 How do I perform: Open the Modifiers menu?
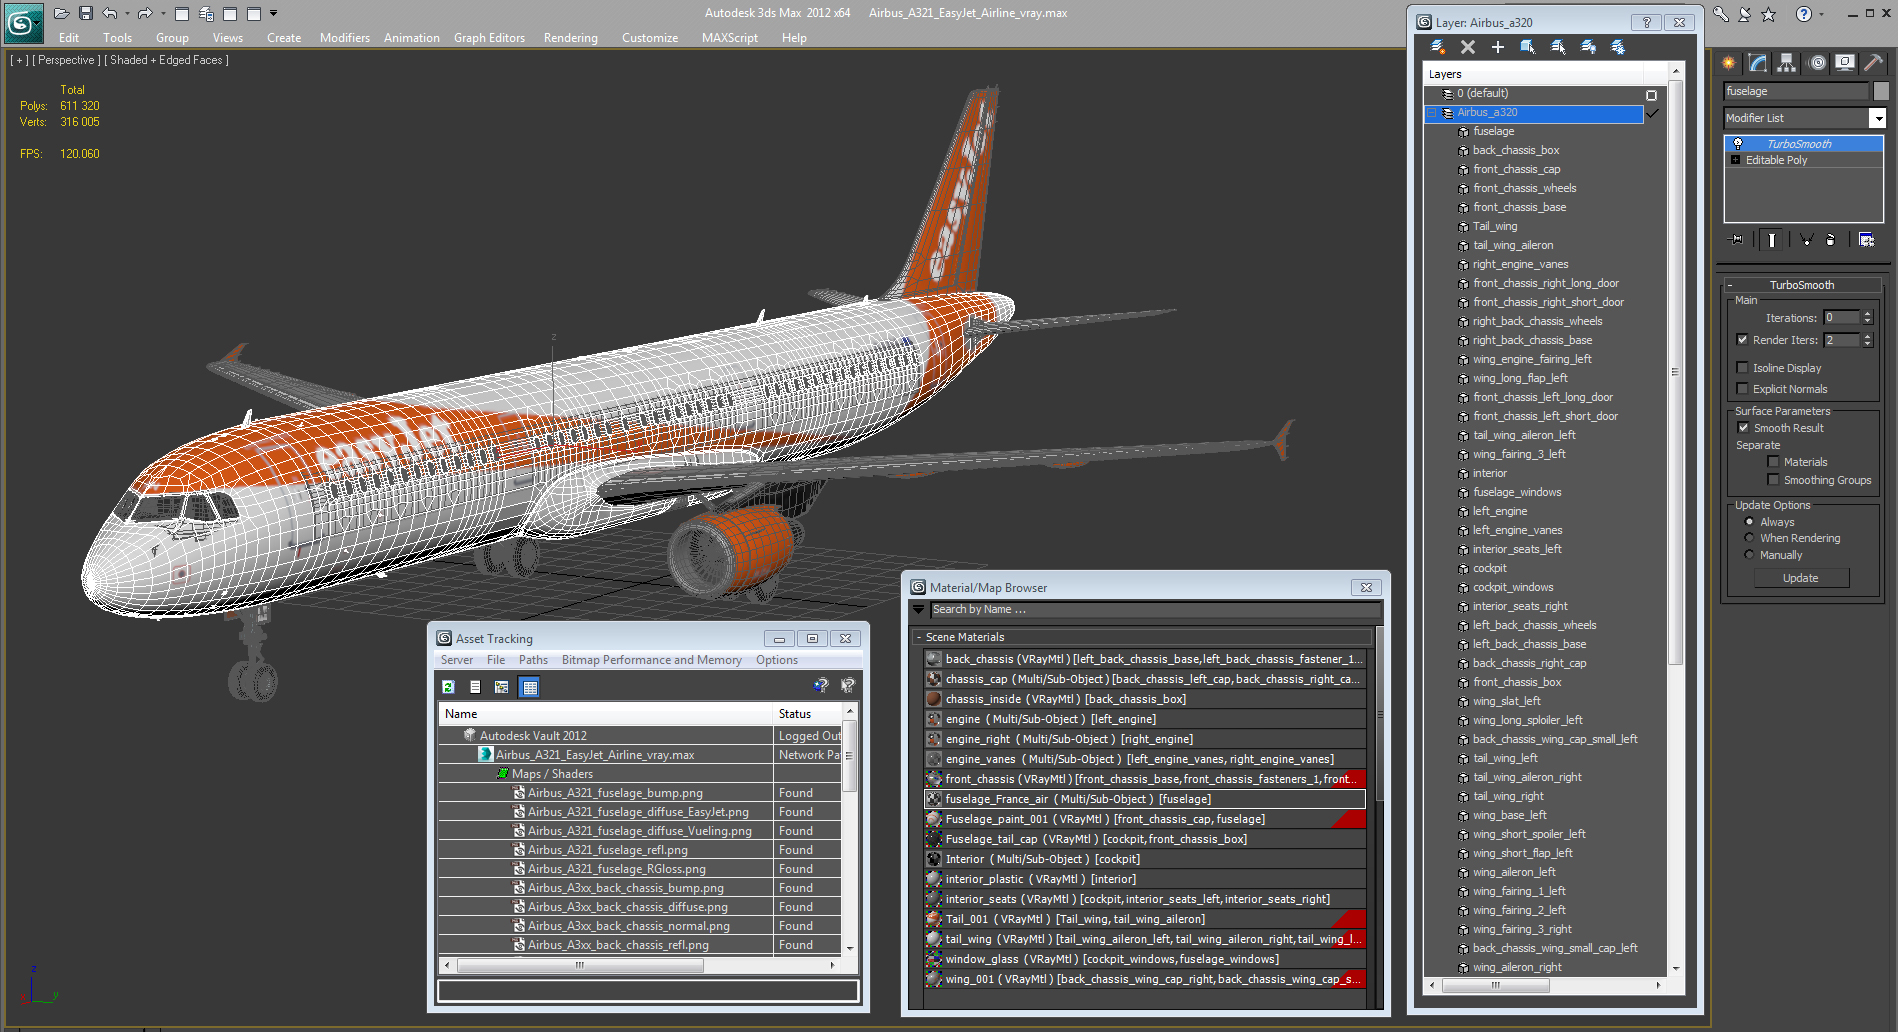pos(344,38)
